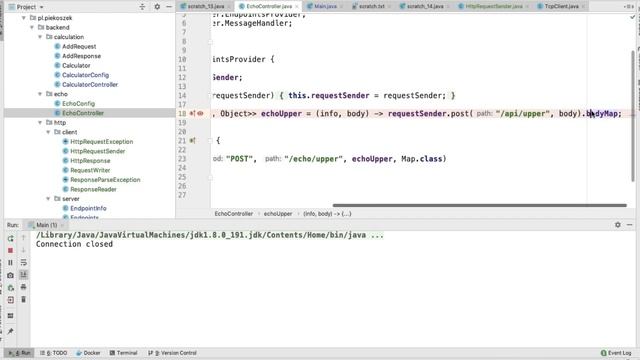Pause program output in Run panel
This screenshot has height=360, width=640.
click(11, 262)
